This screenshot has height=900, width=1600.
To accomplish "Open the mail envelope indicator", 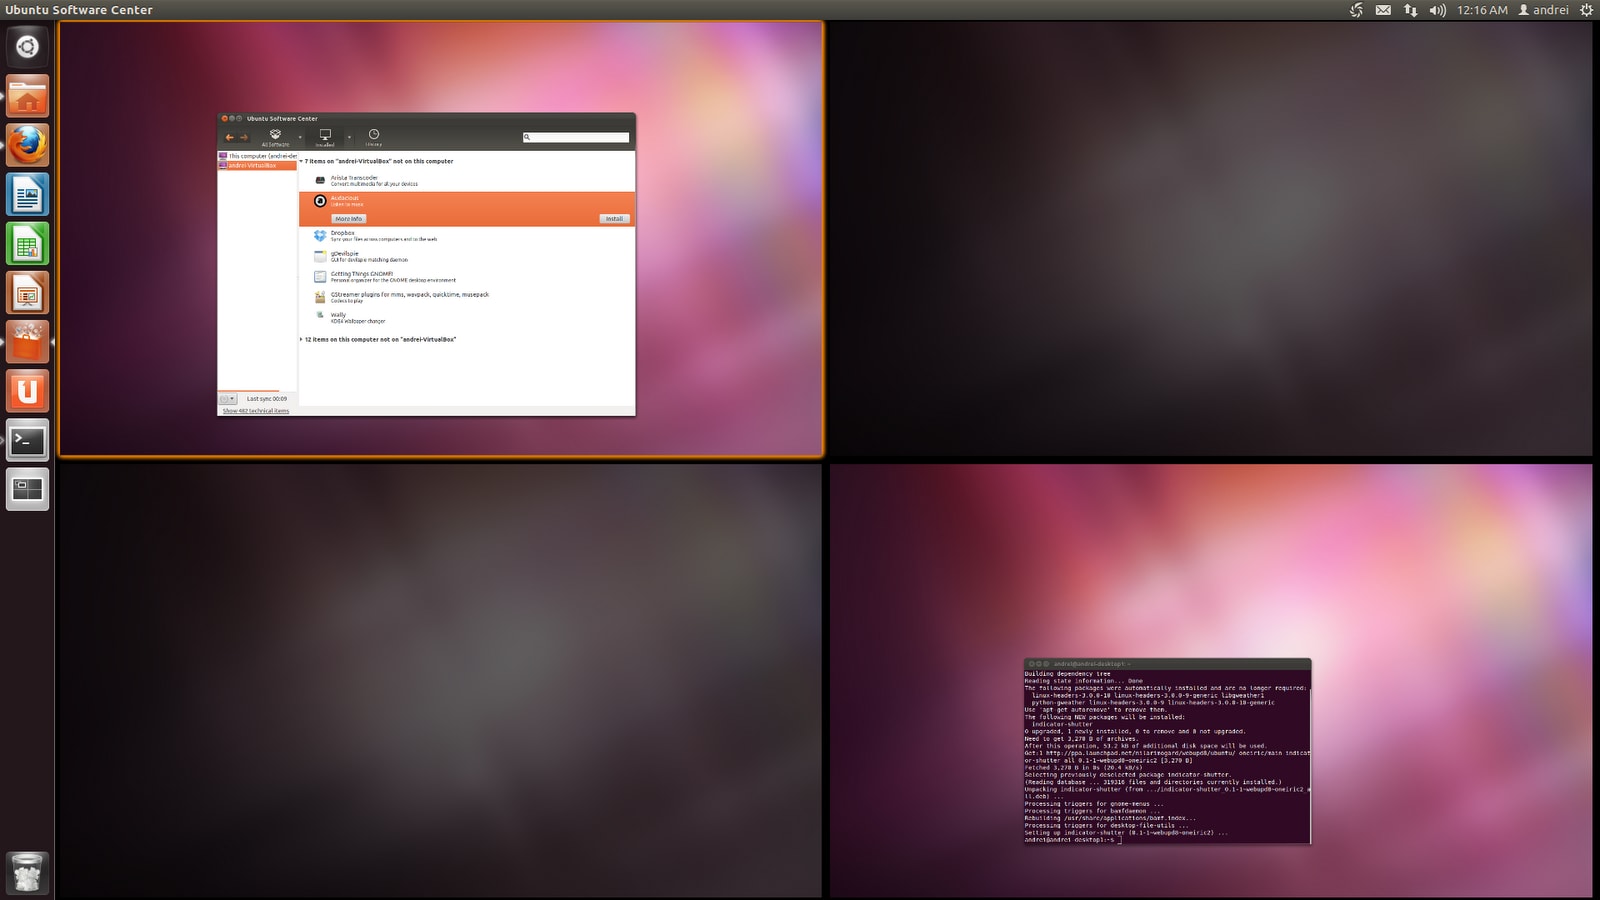I will pyautogui.click(x=1383, y=10).
